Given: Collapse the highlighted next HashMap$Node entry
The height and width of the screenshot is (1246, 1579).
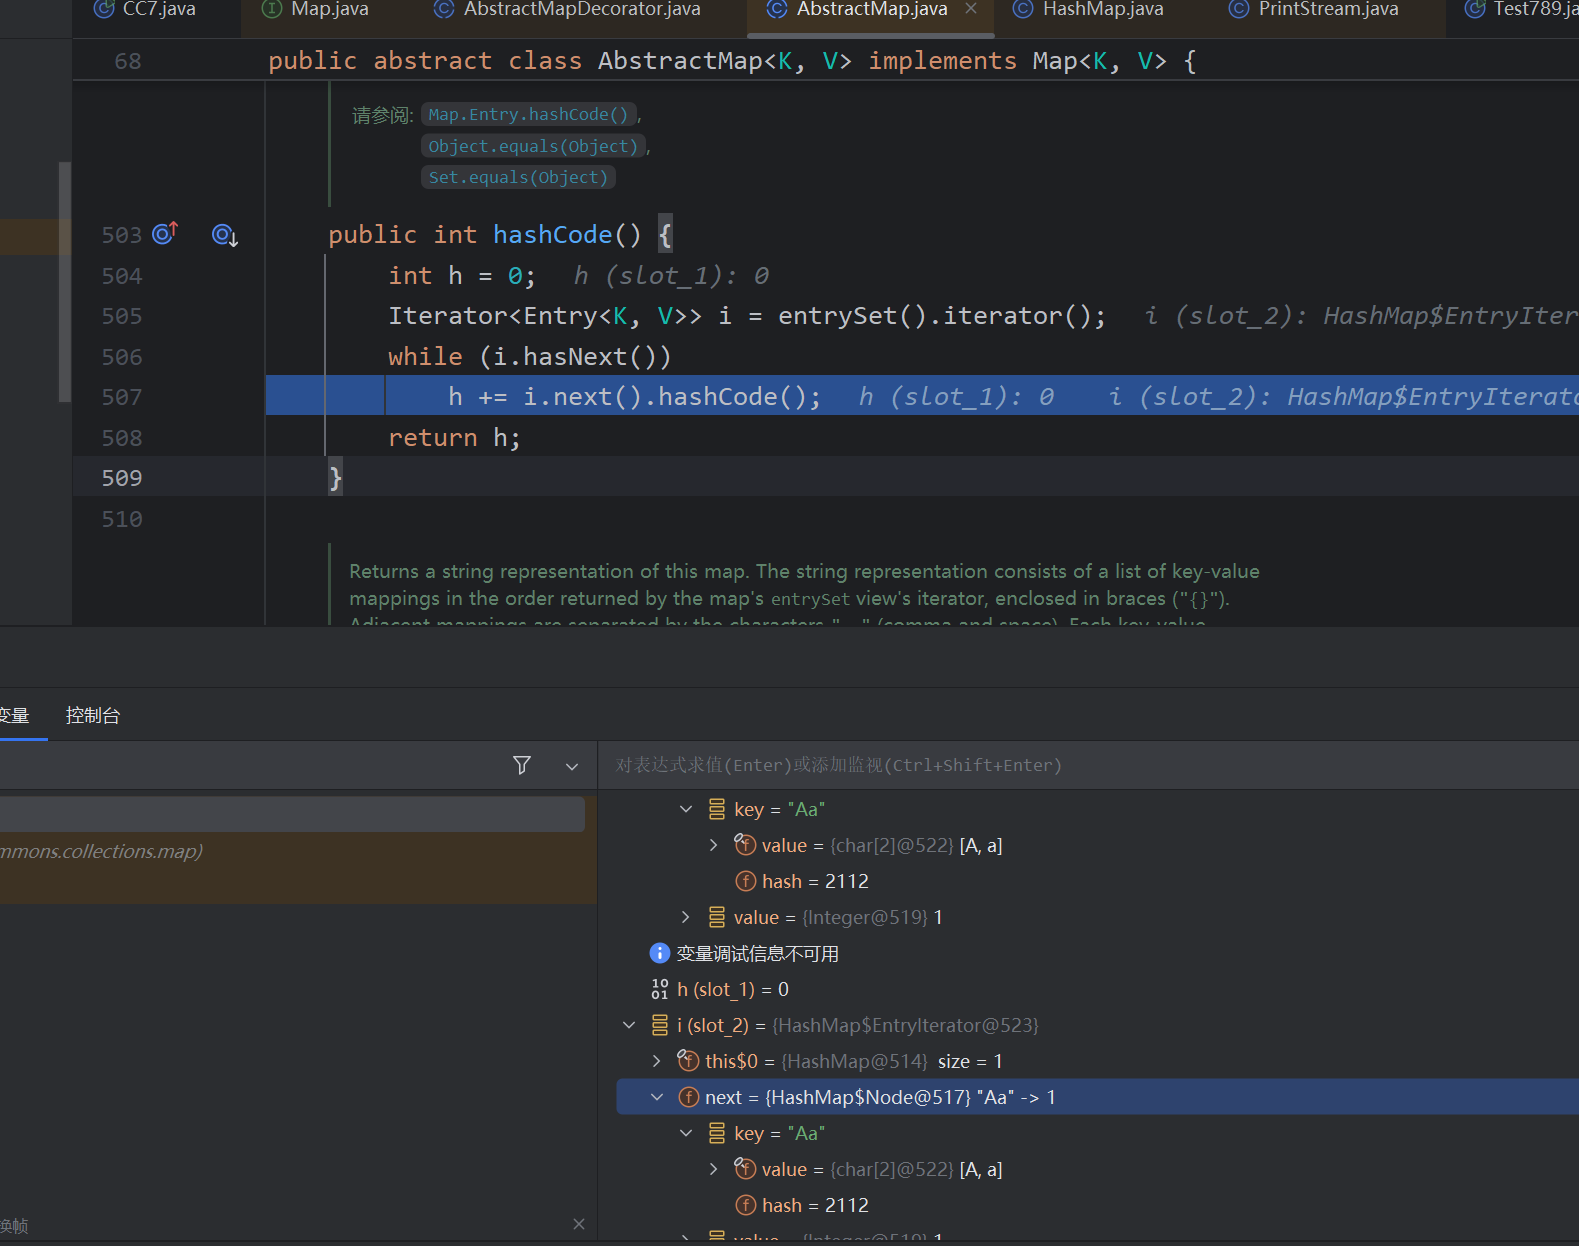Looking at the screenshot, I should [x=657, y=1097].
